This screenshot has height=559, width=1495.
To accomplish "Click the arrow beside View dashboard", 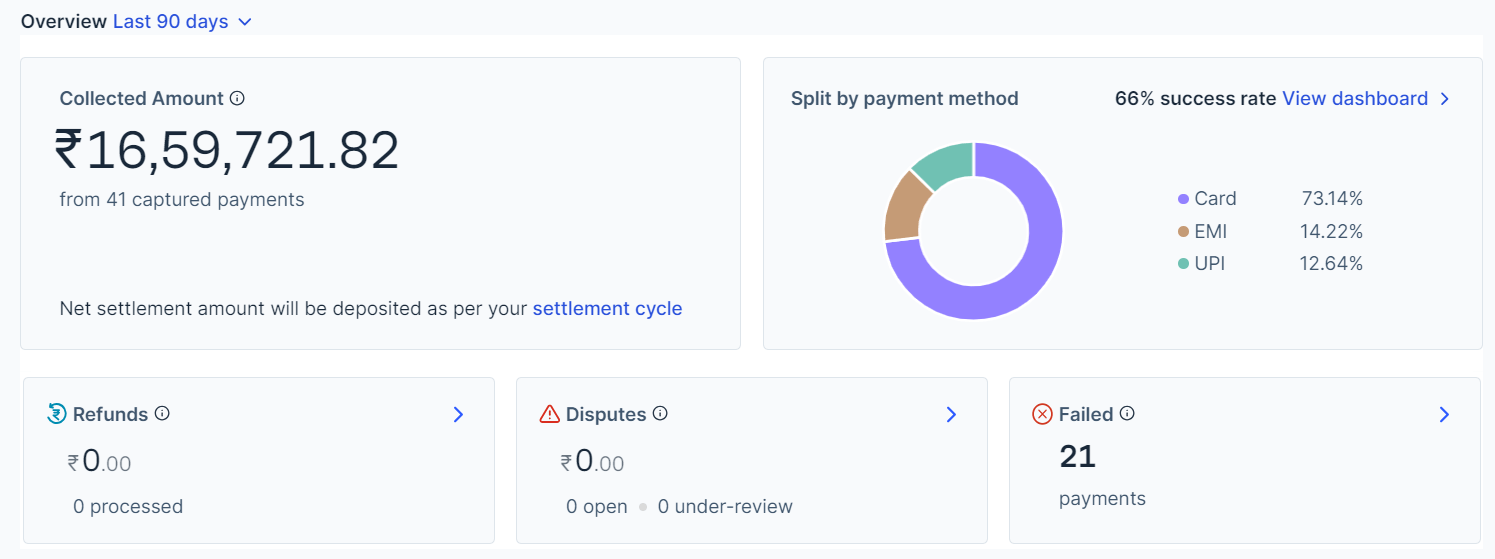I will coord(1444,99).
